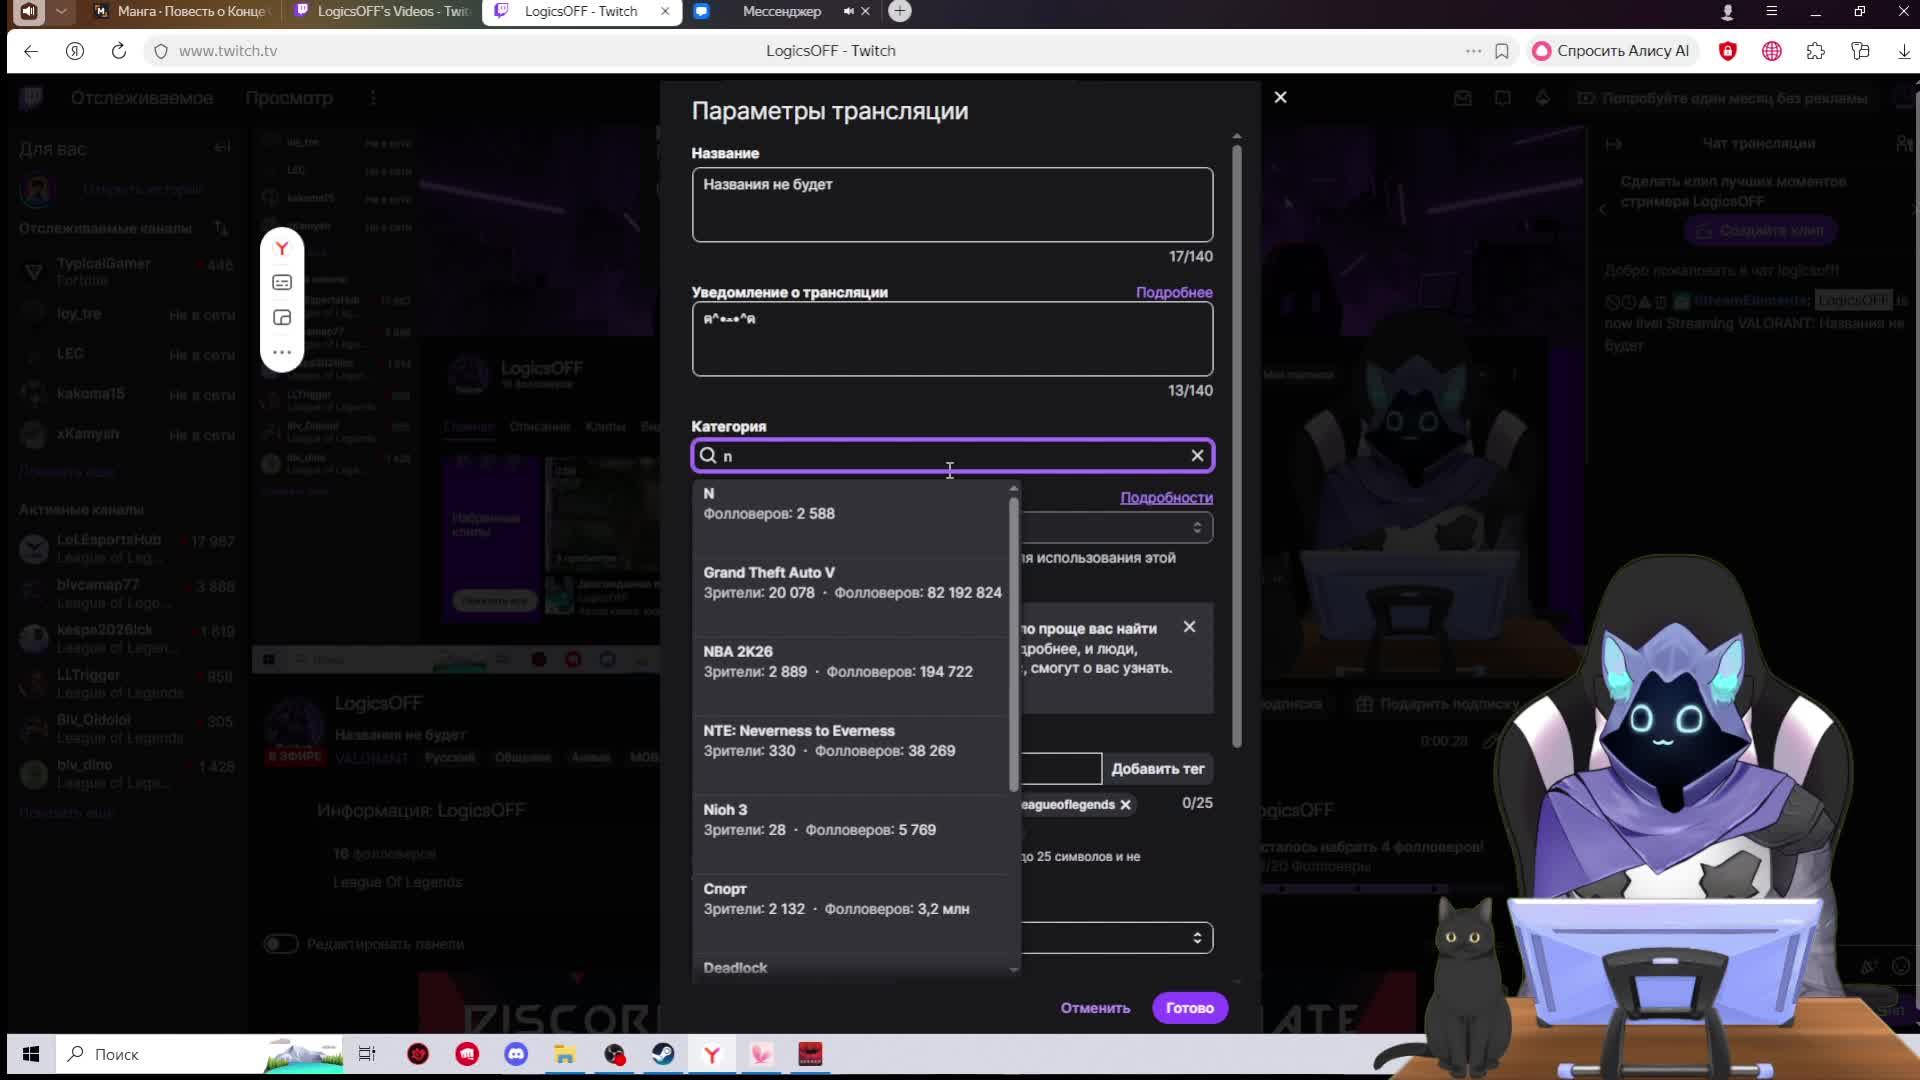Viewport: 1920px width, 1080px height.
Task: Open the Подробности link
Action: [x=1166, y=498]
